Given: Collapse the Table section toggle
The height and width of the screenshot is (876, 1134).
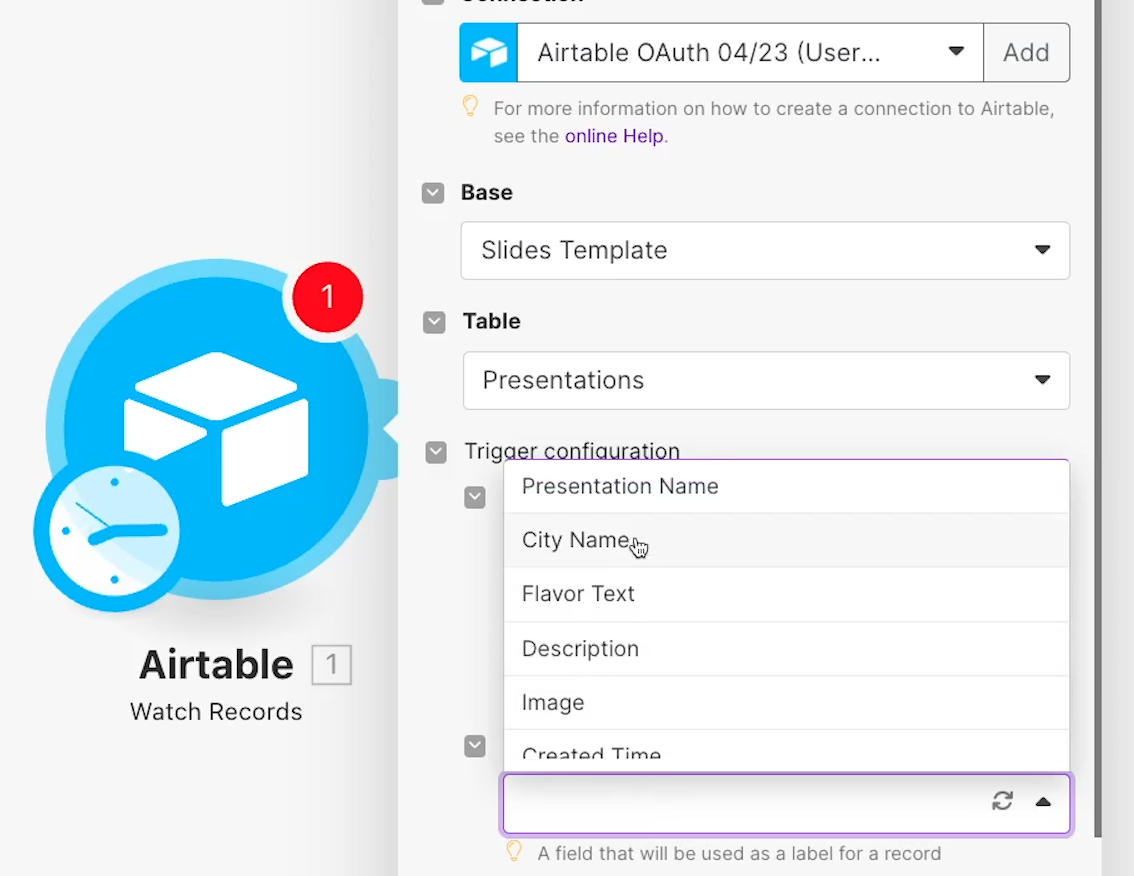Looking at the screenshot, I should coord(434,323).
